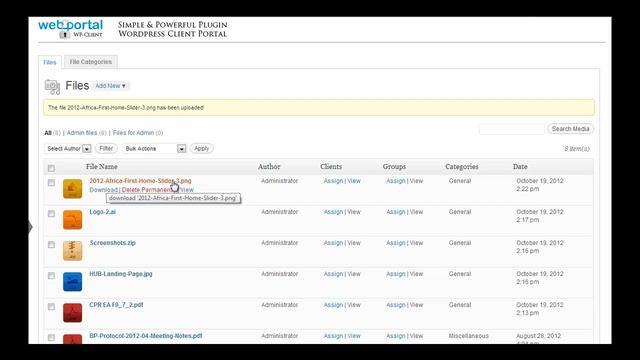Image resolution: width=640 pixels, height=360 pixels.
Task: Click the 8 item(s) count text
Action: [577, 149]
